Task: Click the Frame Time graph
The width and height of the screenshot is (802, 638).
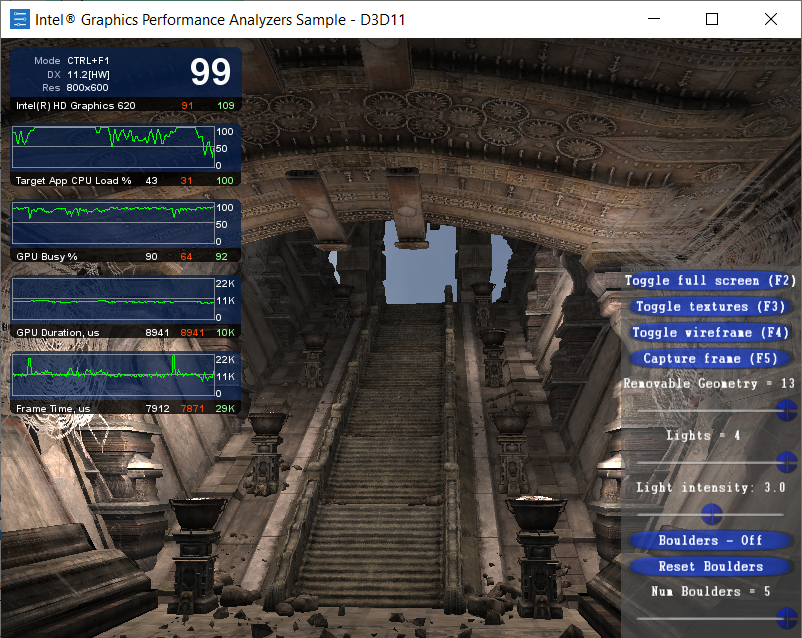Action: (x=112, y=376)
